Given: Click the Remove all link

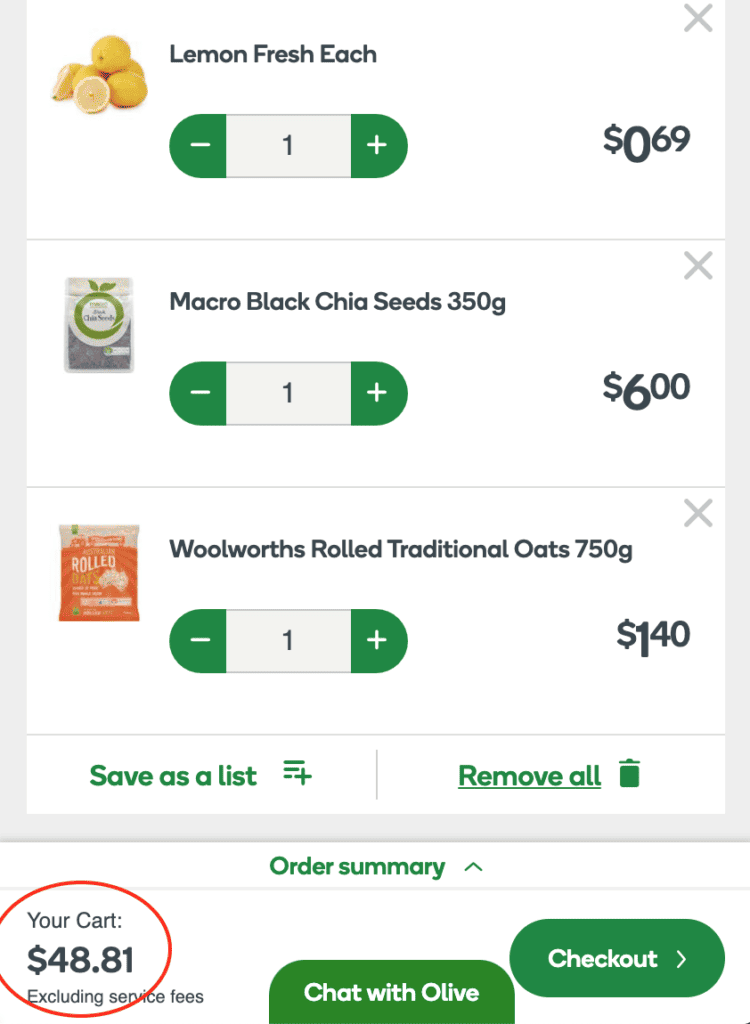Looking at the screenshot, I should point(529,776).
